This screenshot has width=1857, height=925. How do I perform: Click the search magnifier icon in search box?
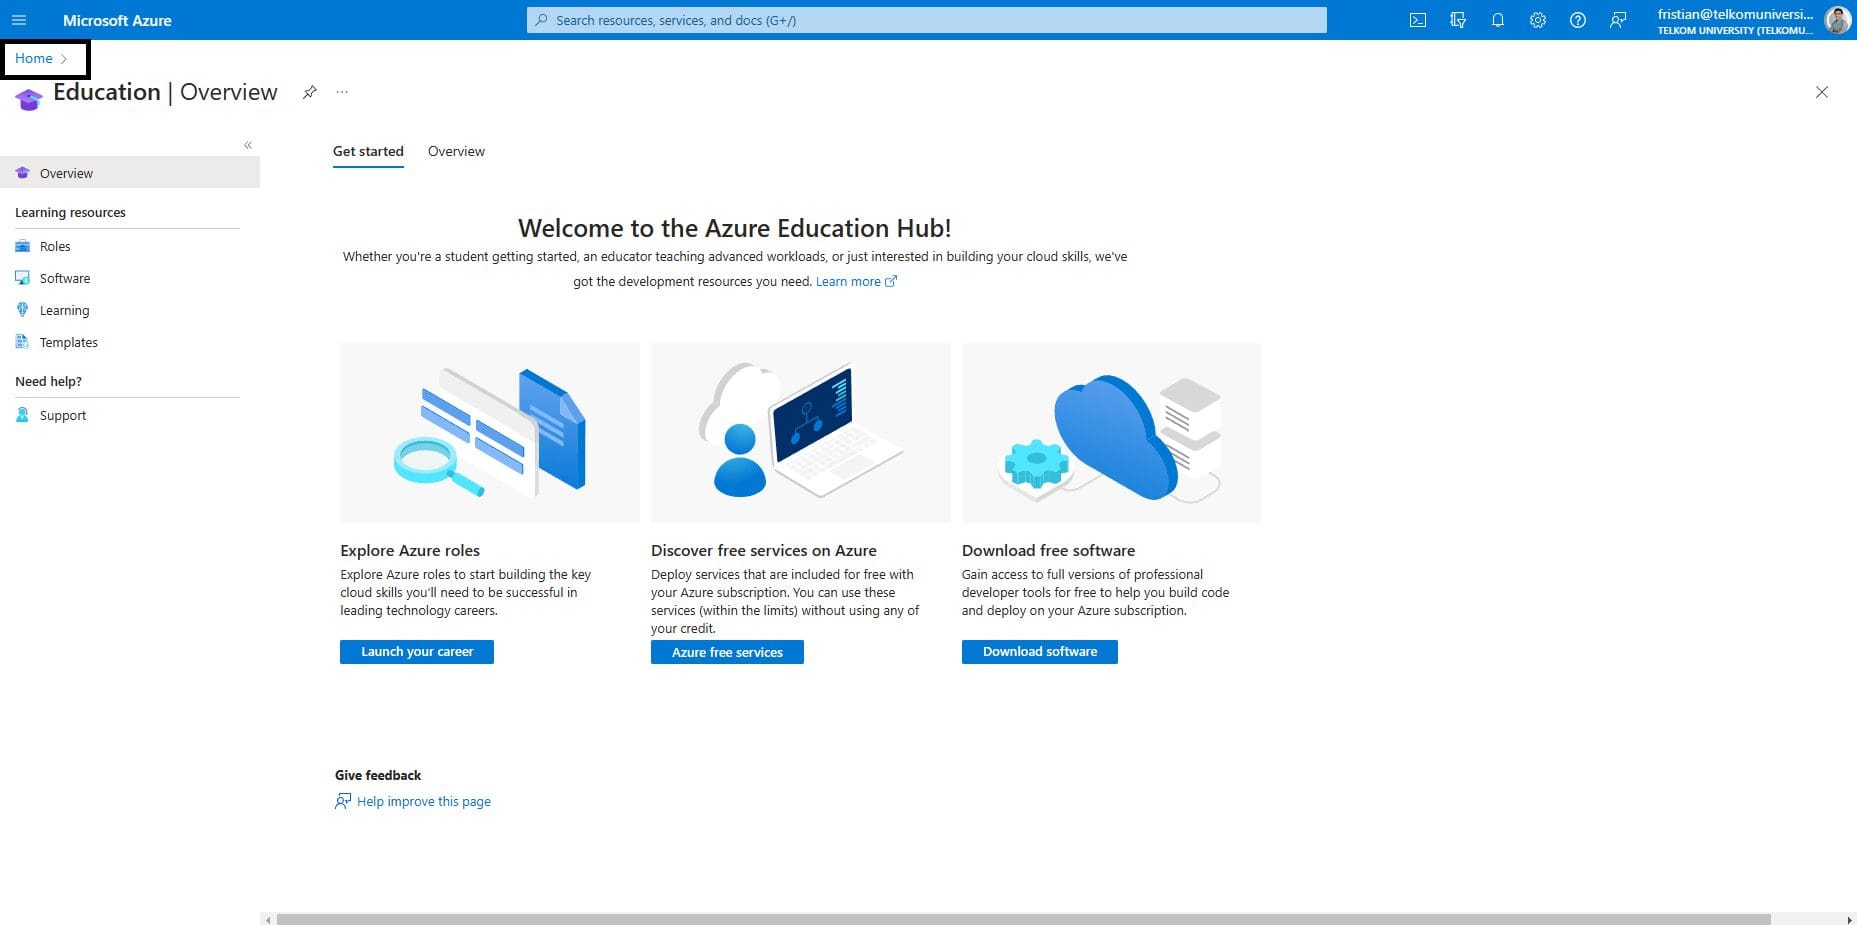(x=542, y=20)
